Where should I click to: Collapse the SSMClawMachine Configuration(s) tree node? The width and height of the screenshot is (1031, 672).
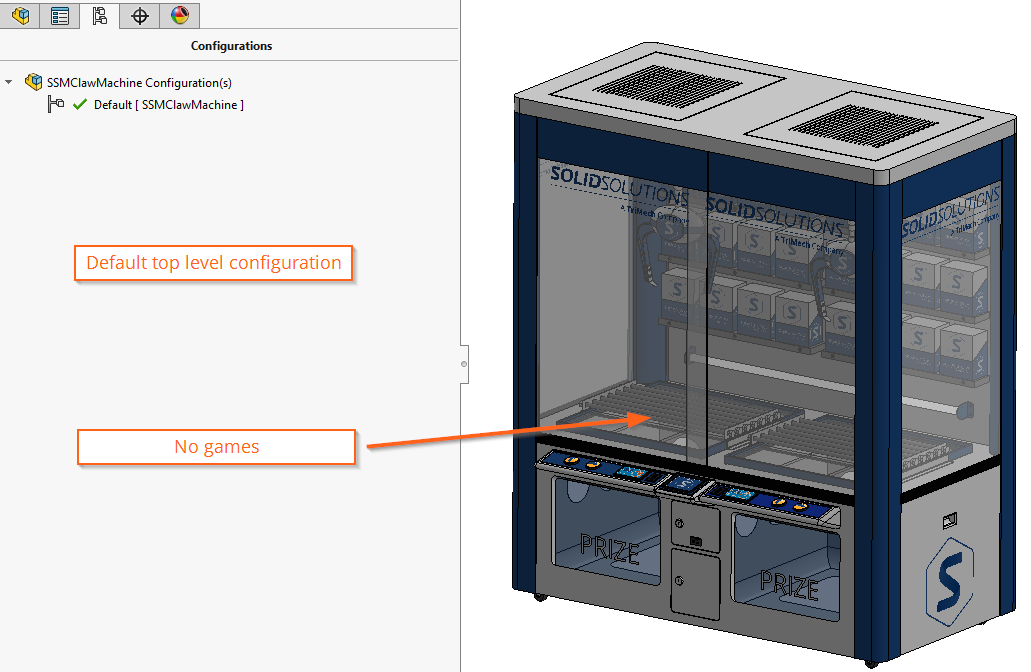tap(8, 82)
